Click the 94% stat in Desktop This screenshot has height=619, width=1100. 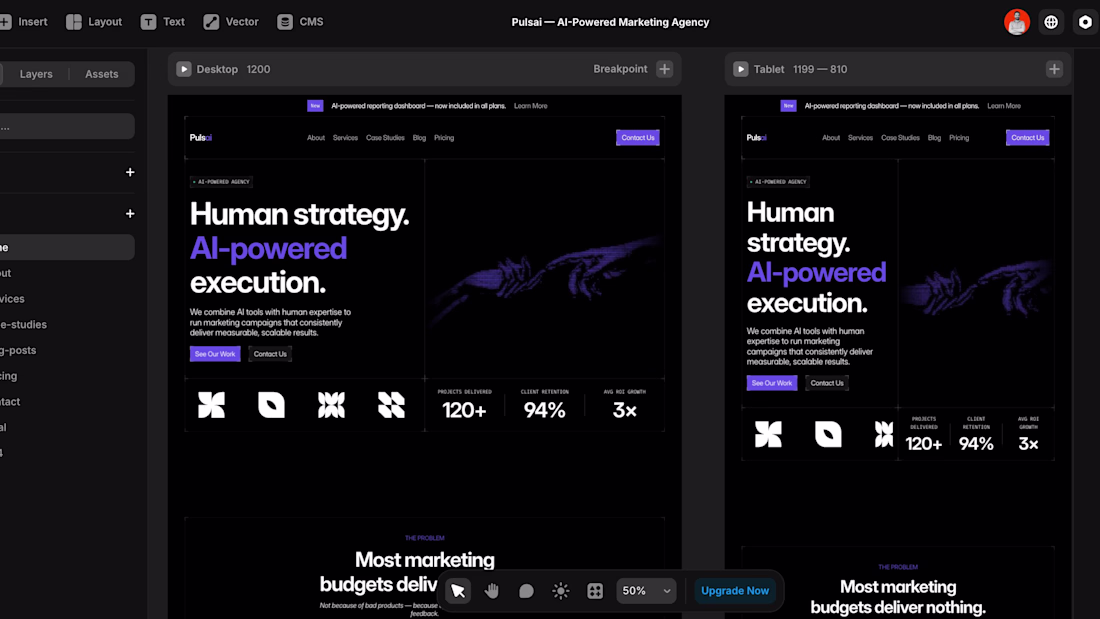click(x=544, y=411)
